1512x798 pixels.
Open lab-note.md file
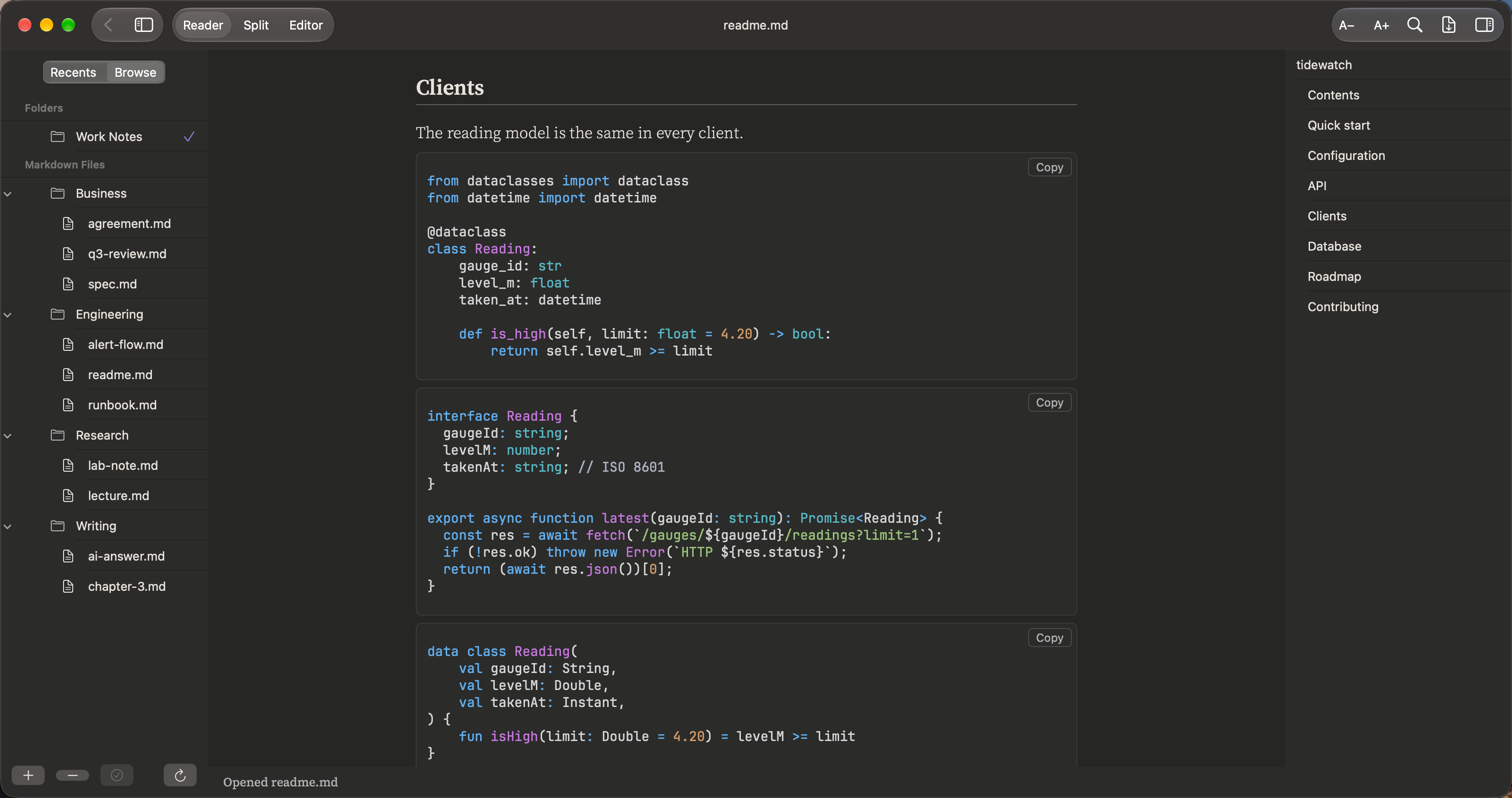123,466
